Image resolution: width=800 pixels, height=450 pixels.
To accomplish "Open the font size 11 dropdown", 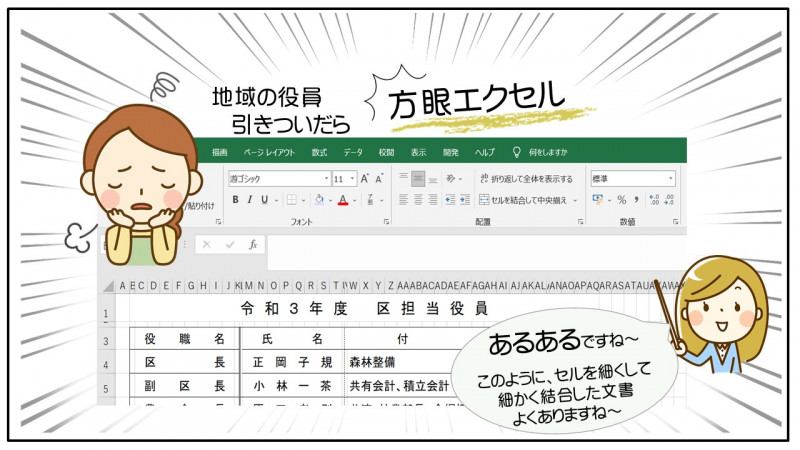I will click(x=352, y=179).
